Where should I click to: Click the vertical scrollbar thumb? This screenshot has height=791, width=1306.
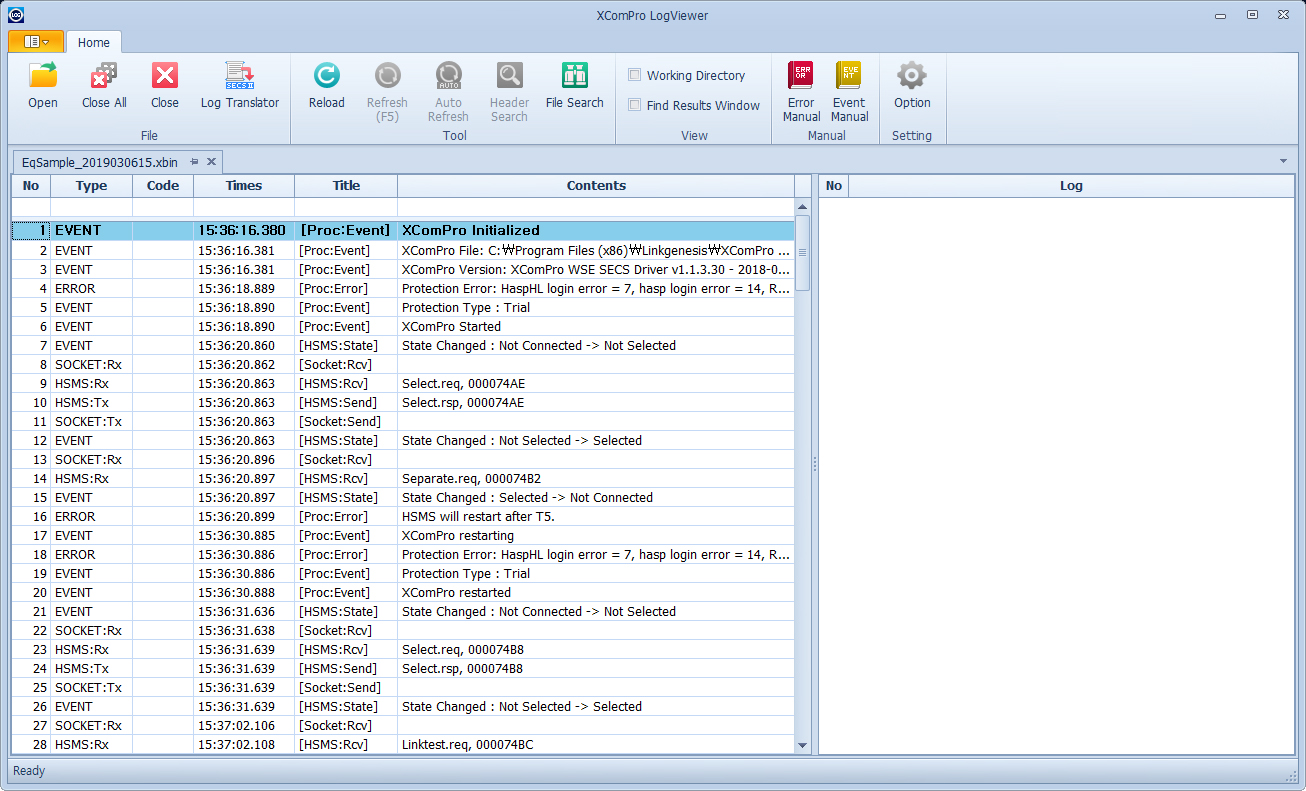click(x=803, y=253)
